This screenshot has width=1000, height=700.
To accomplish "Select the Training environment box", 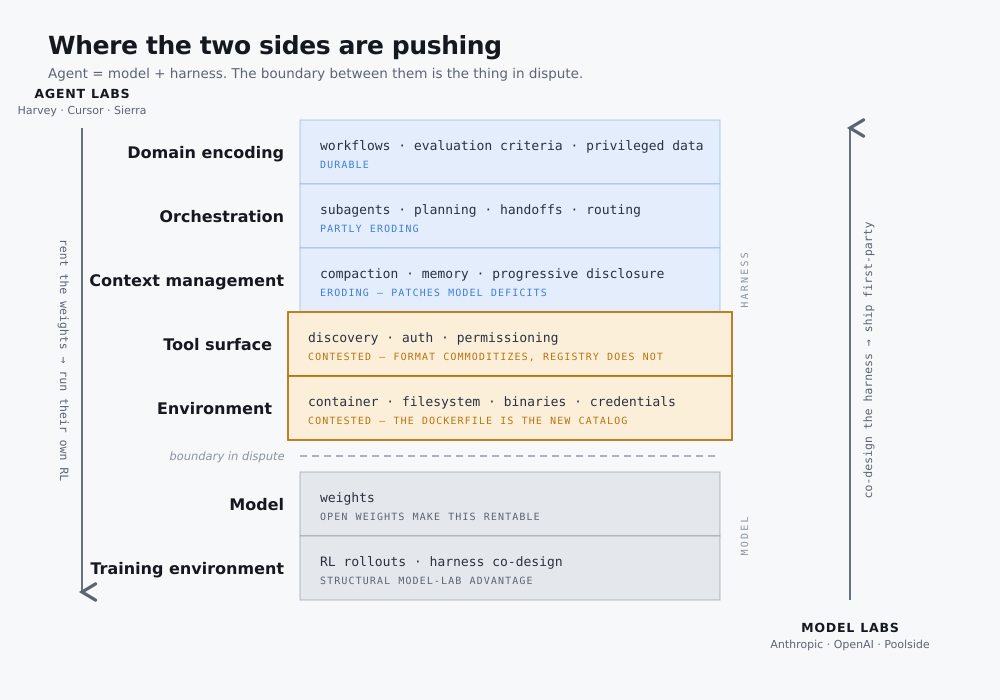I will coord(510,568).
